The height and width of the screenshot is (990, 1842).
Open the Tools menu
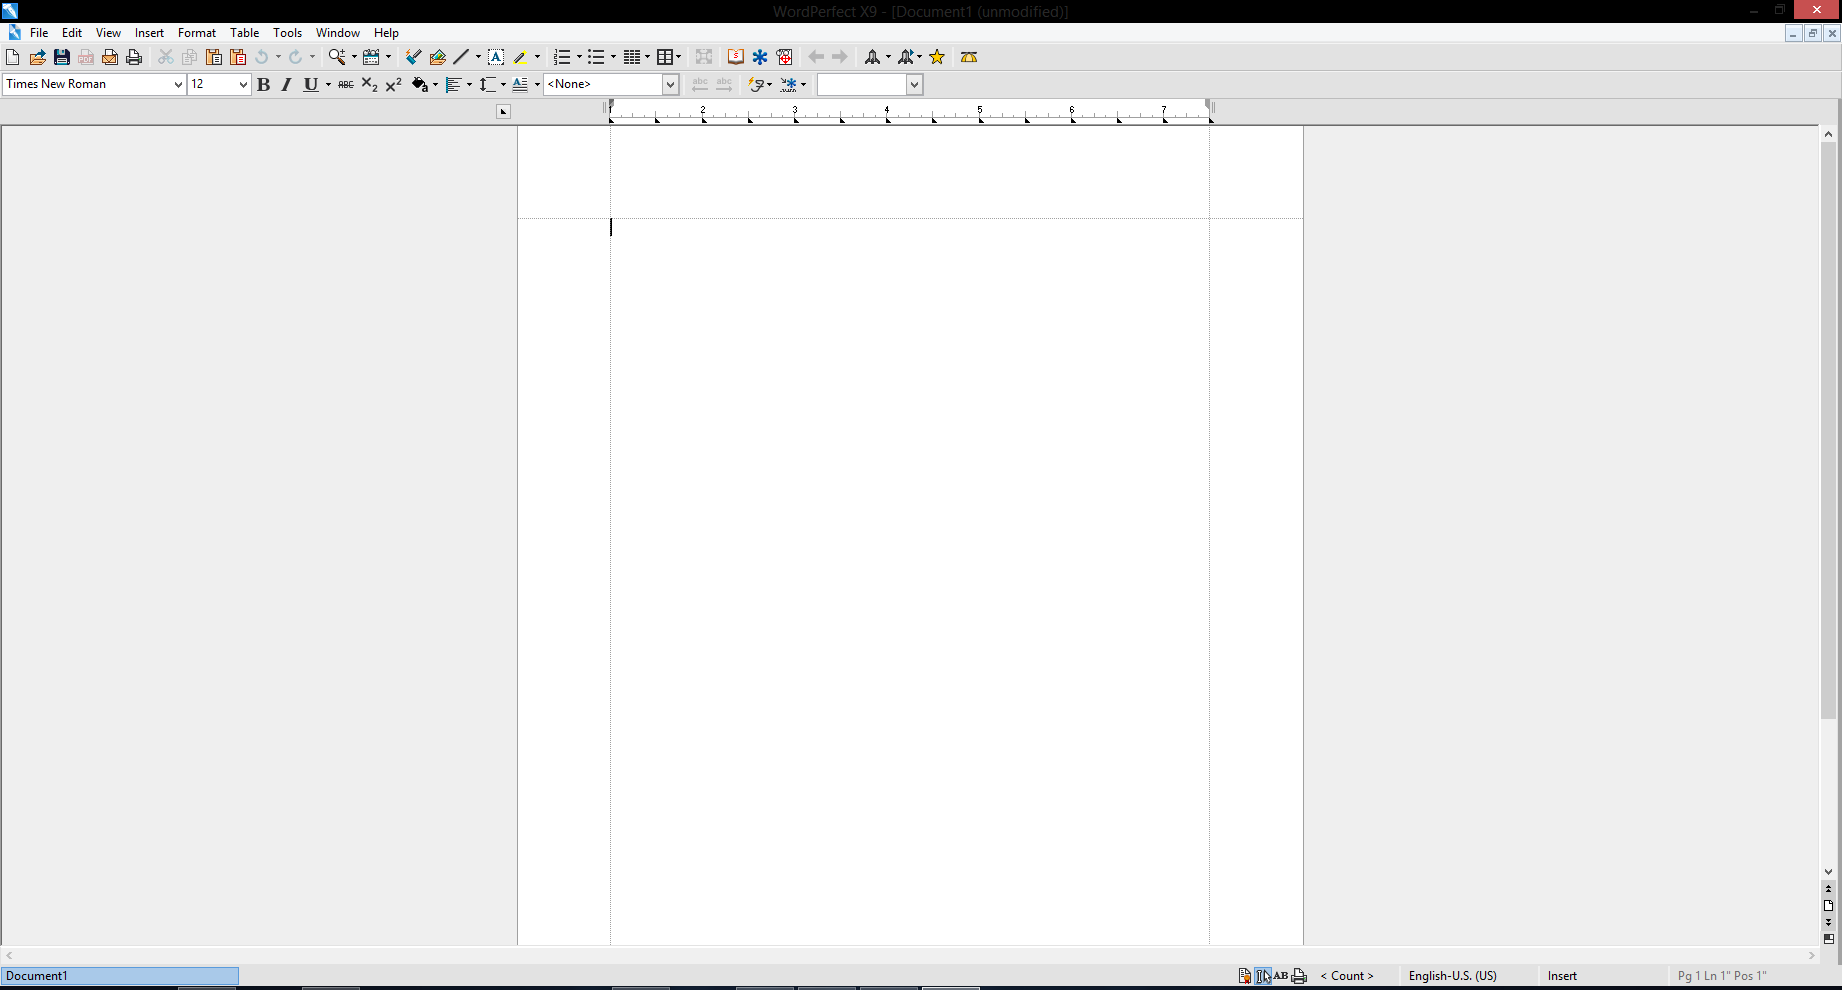point(287,33)
